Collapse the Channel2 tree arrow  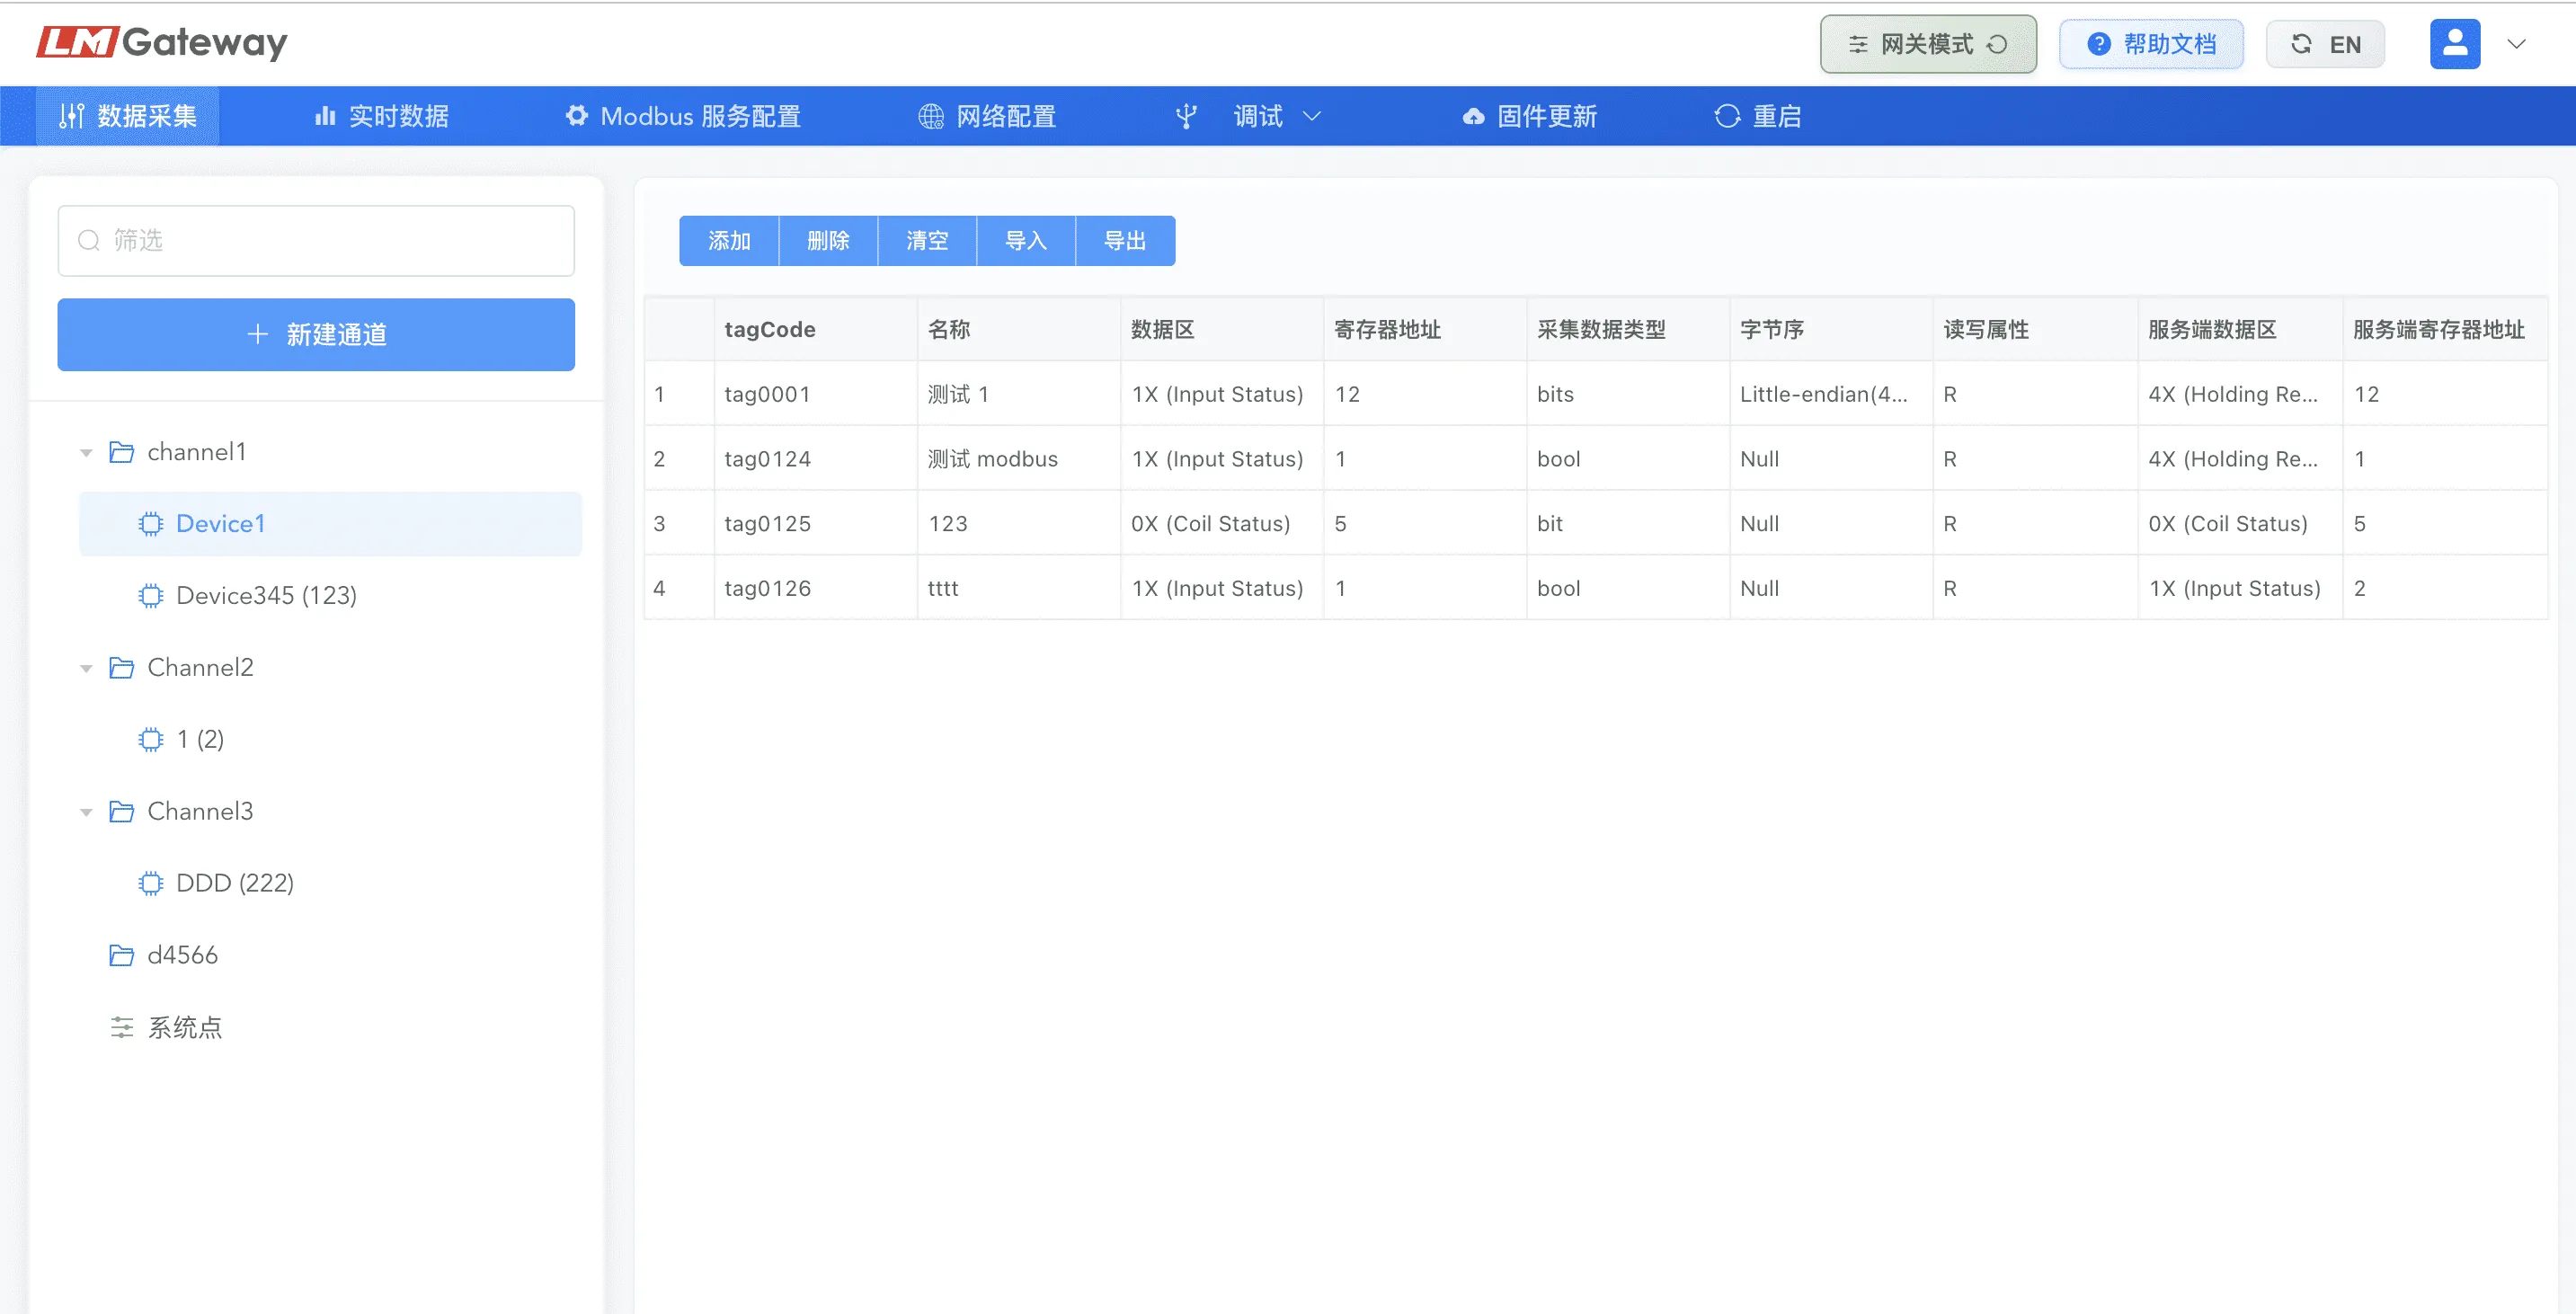click(x=86, y=668)
